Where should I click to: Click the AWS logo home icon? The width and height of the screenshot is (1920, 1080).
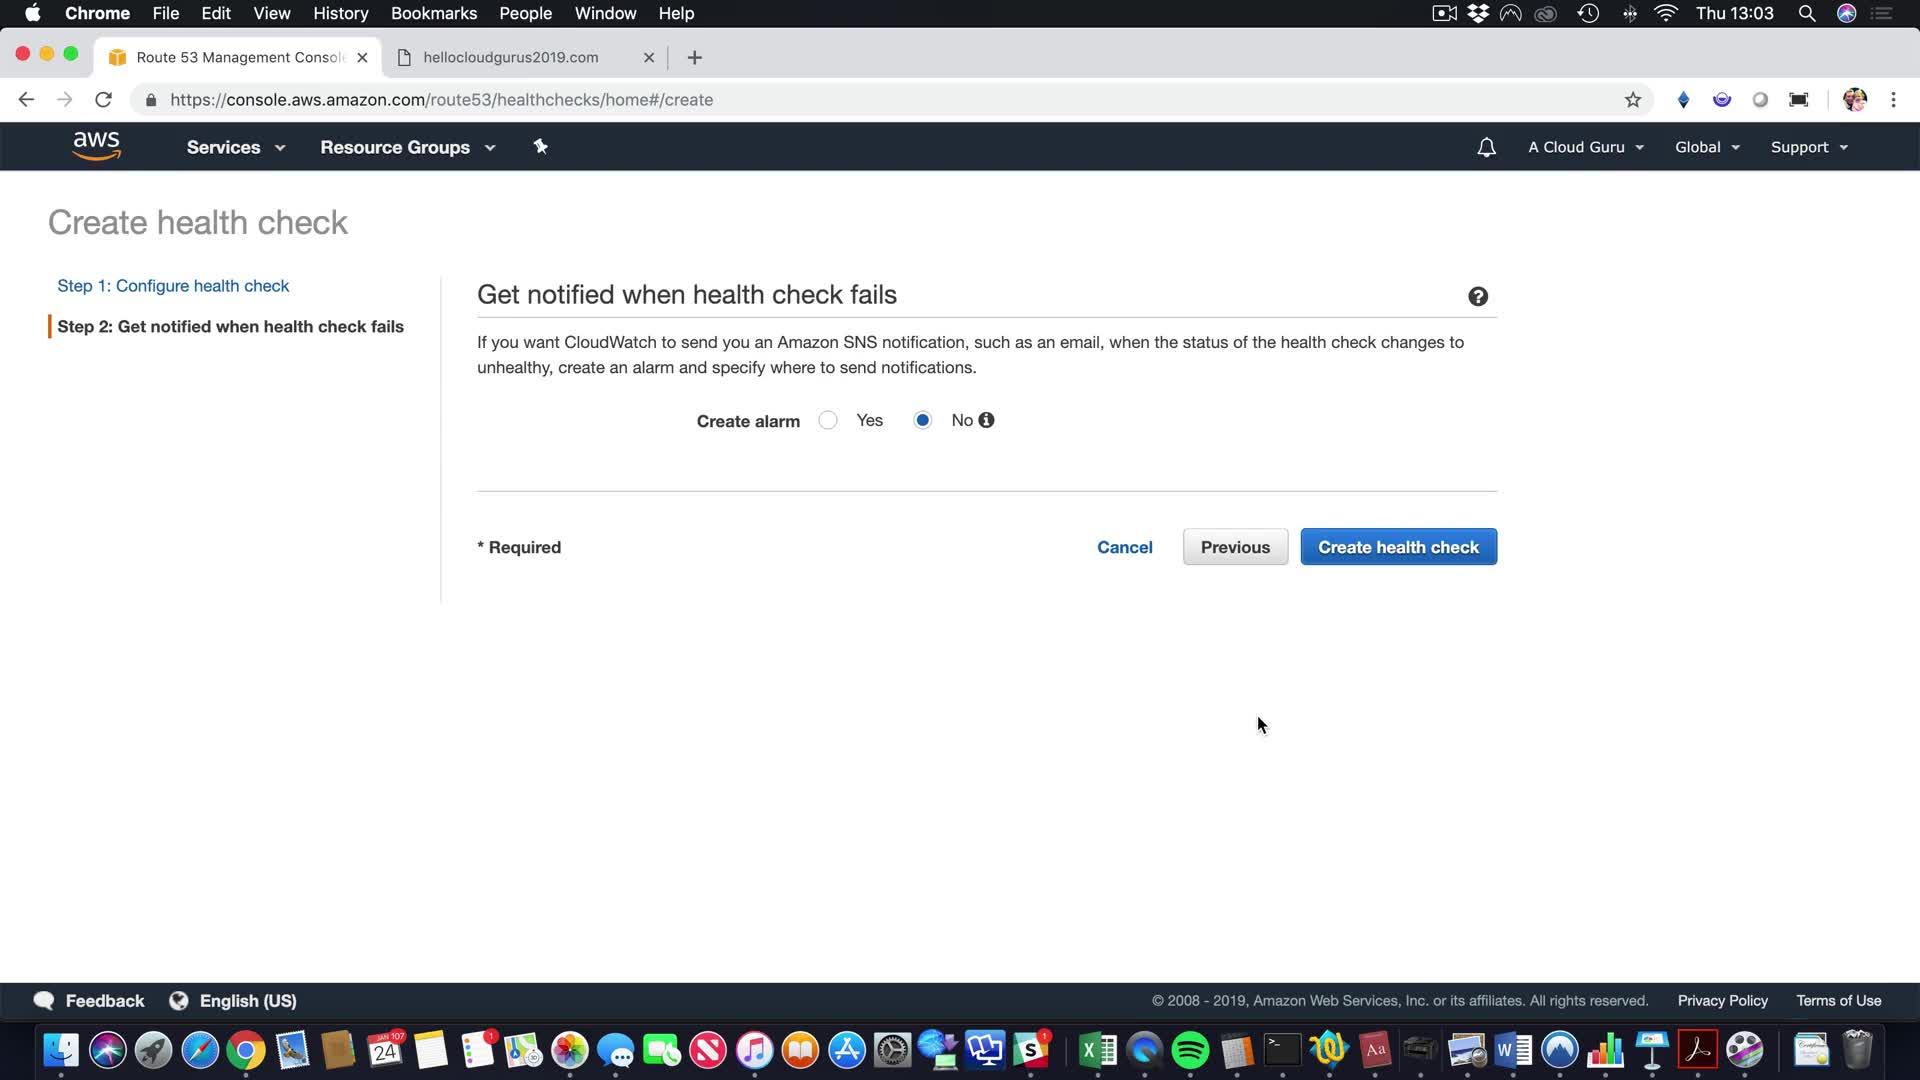96,146
